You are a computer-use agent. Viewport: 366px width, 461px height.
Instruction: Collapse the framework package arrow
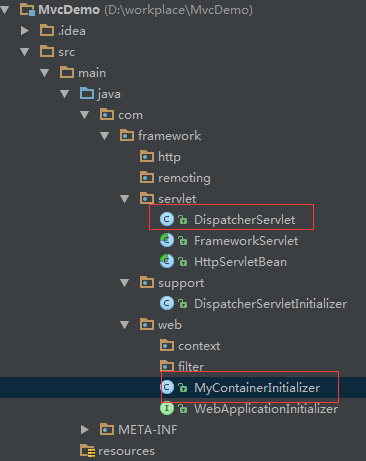coord(105,136)
